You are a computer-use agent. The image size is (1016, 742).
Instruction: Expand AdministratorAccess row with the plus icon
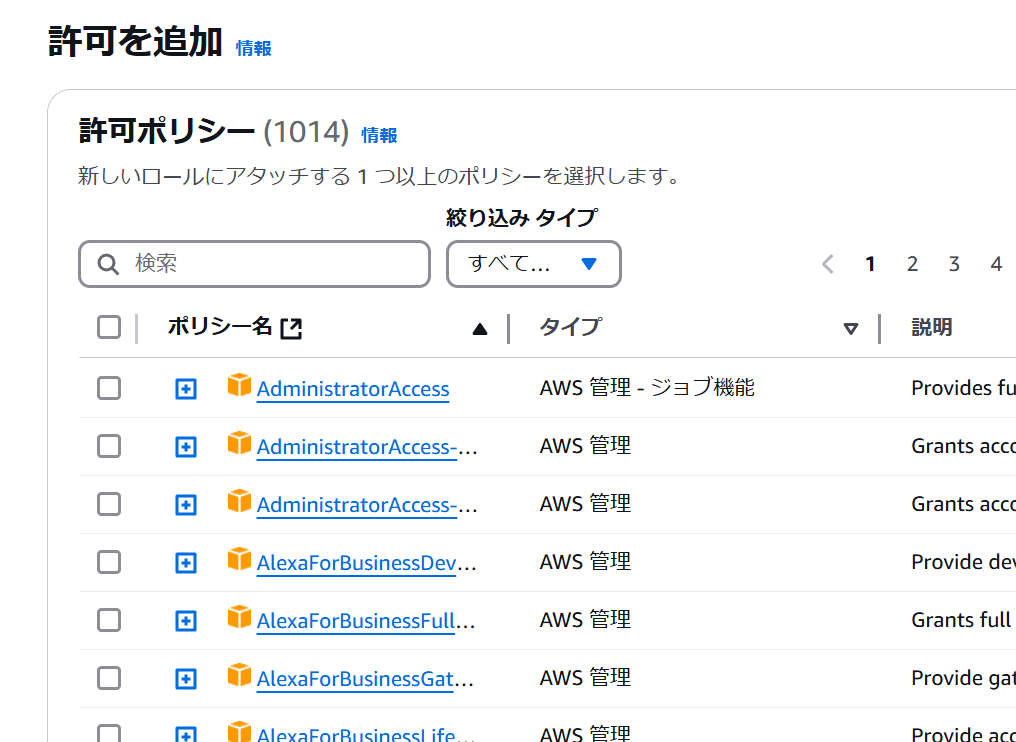coord(185,388)
